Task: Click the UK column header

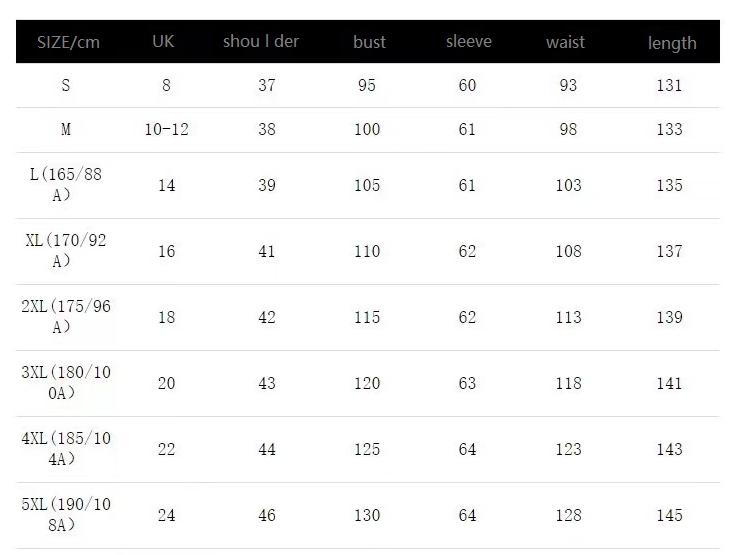Action: [x=163, y=41]
